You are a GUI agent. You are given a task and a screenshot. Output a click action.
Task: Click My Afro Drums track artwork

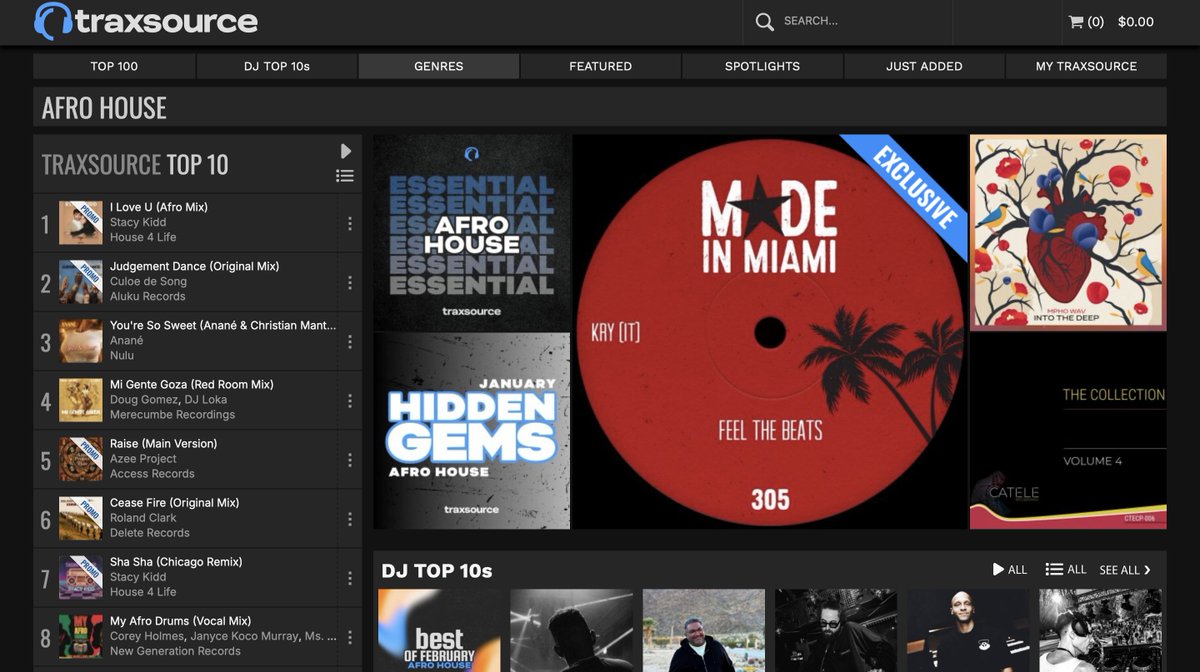[x=81, y=636]
